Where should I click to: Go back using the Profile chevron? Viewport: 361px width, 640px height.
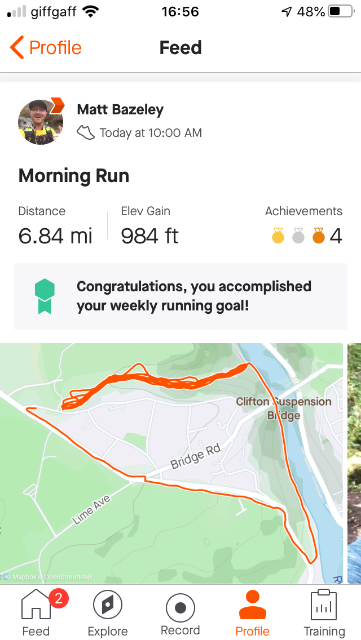pyautogui.click(x=46, y=47)
